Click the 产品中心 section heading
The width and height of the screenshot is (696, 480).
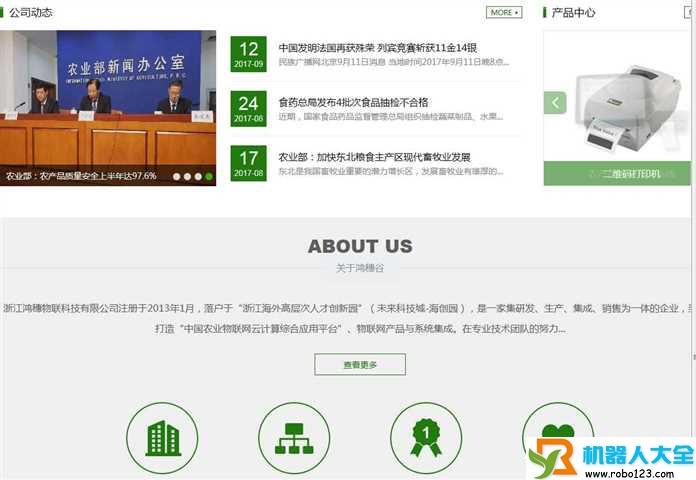tap(573, 12)
